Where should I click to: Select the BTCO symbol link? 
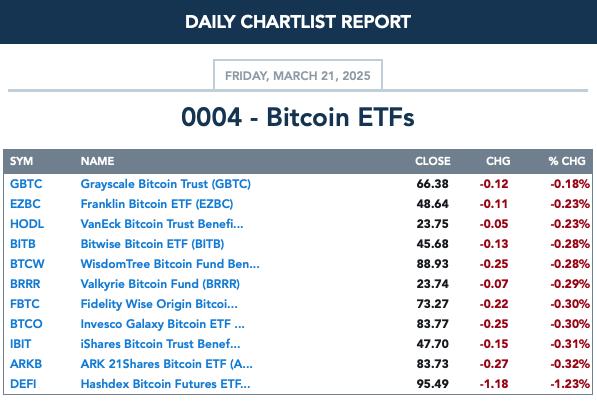tap(26, 324)
